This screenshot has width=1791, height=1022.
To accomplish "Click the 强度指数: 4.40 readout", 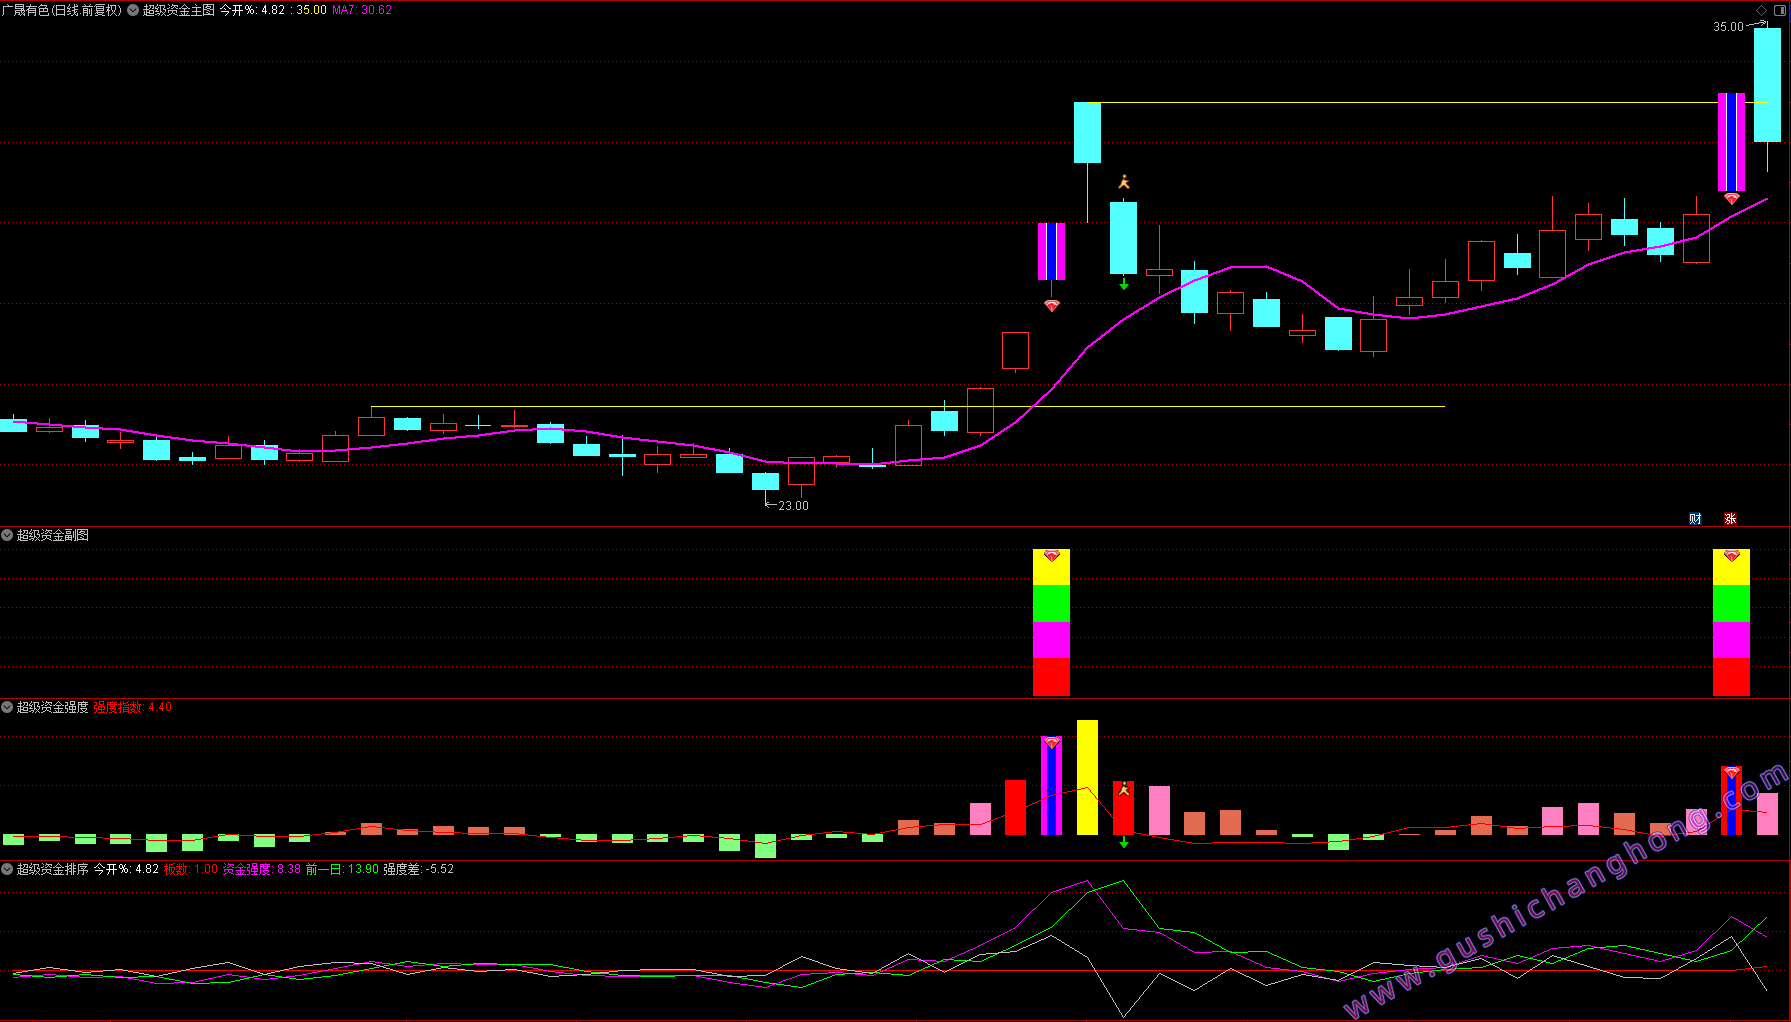I will 133,707.
